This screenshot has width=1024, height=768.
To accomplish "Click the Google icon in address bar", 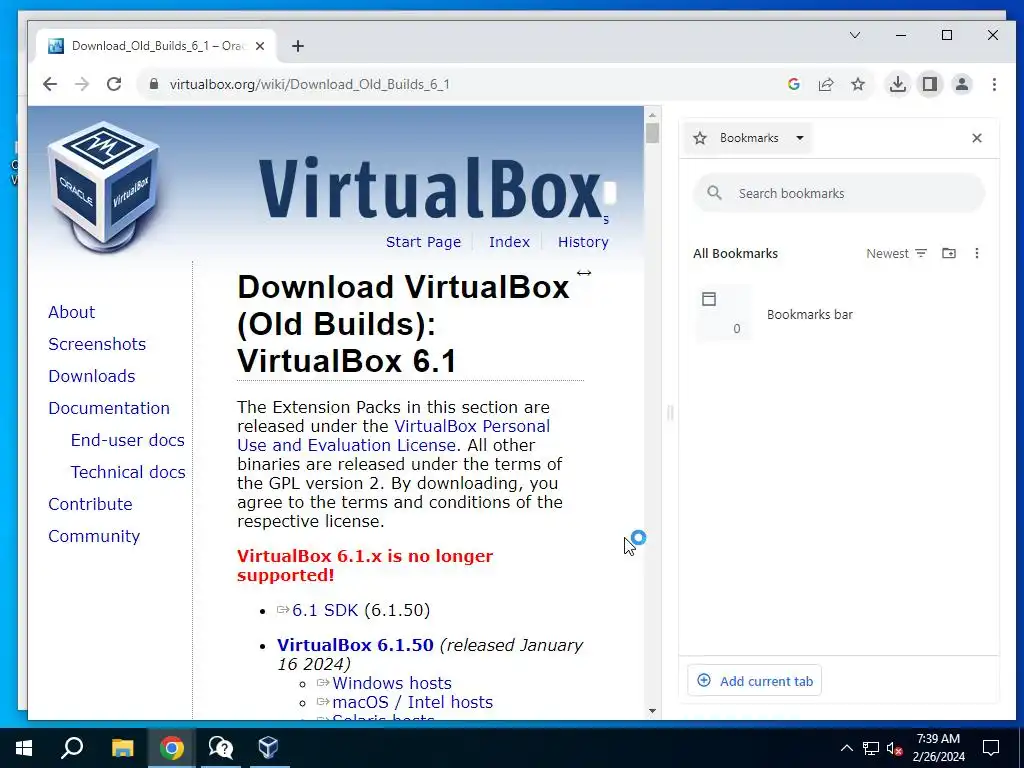I will [x=793, y=84].
